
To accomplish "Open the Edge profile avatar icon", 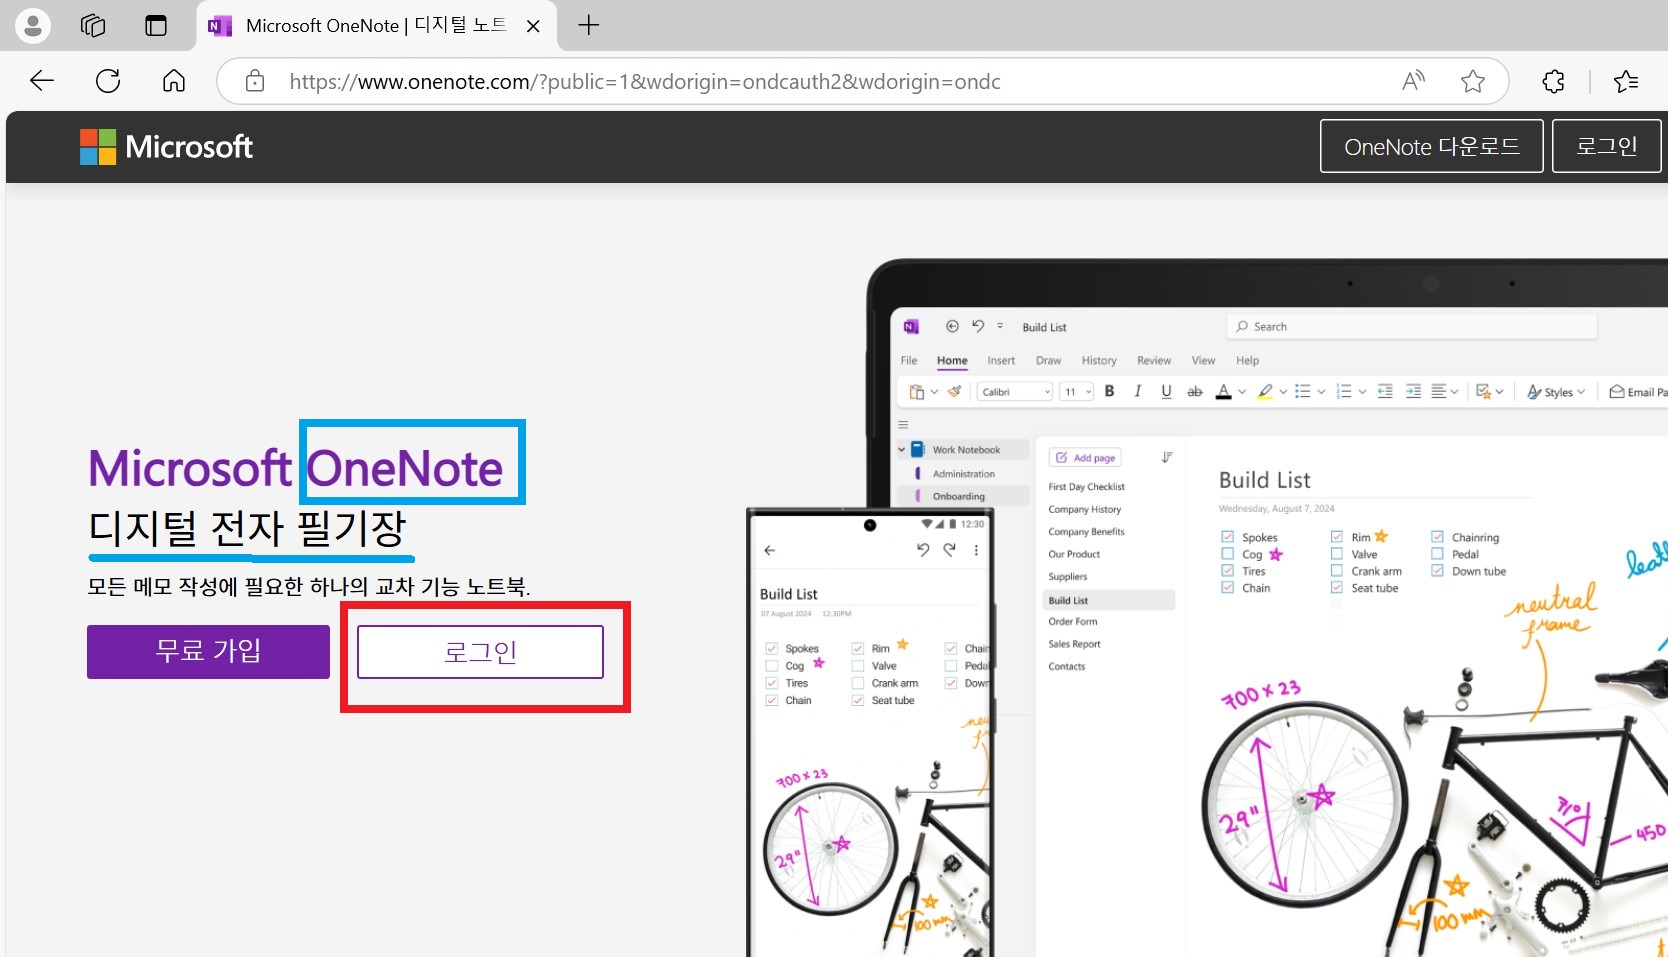I will tap(33, 25).
